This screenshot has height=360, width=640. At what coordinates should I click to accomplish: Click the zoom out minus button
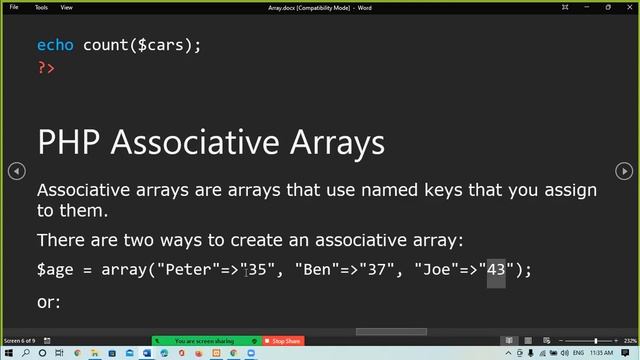(561, 341)
